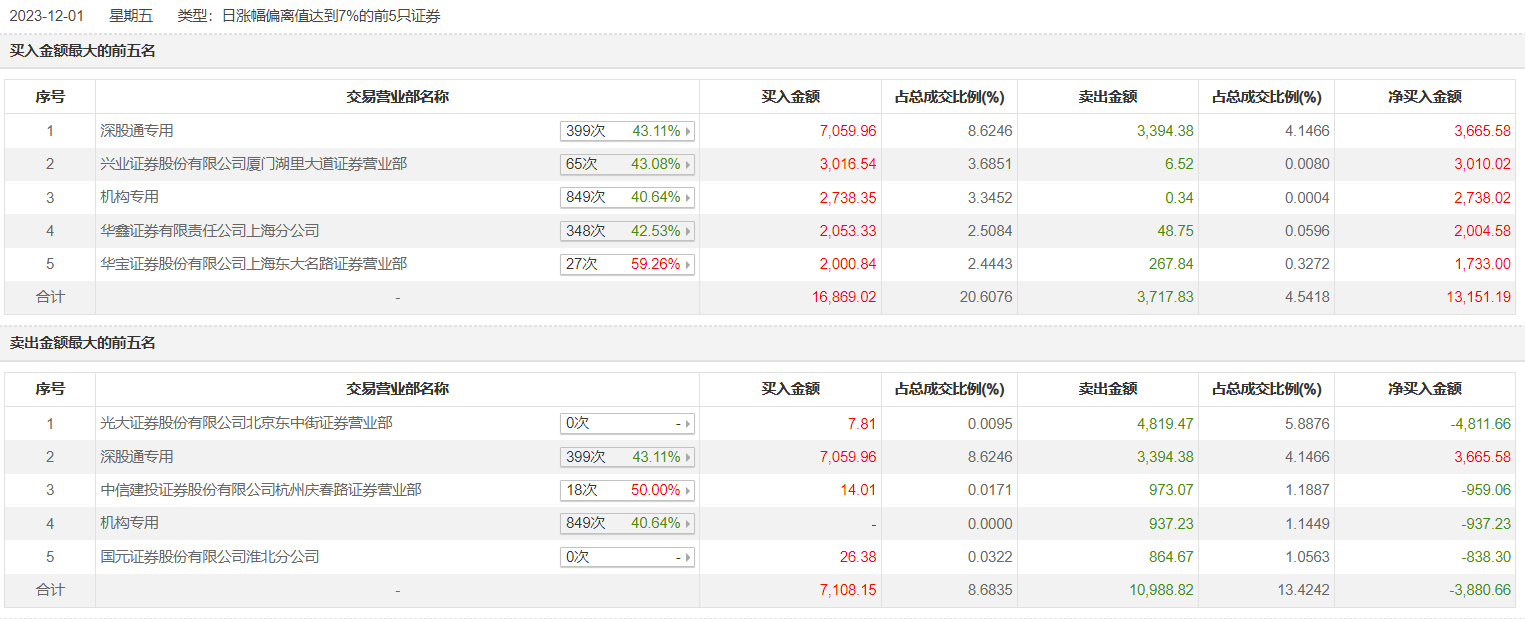The height and width of the screenshot is (619, 1525).
Task: Open 中信建投证券杭州庆春路证券营业部
Action: coord(261,490)
